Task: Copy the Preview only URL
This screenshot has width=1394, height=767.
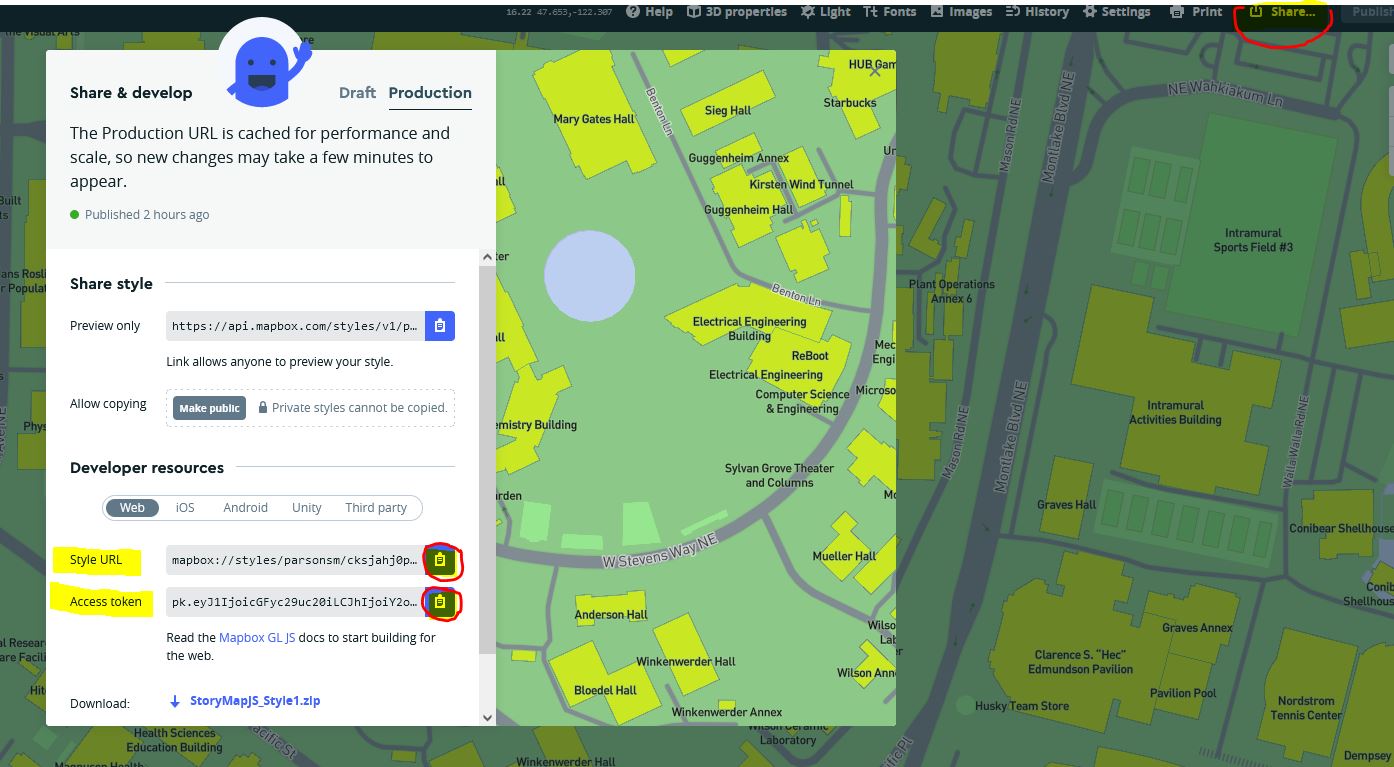Action: click(x=440, y=326)
